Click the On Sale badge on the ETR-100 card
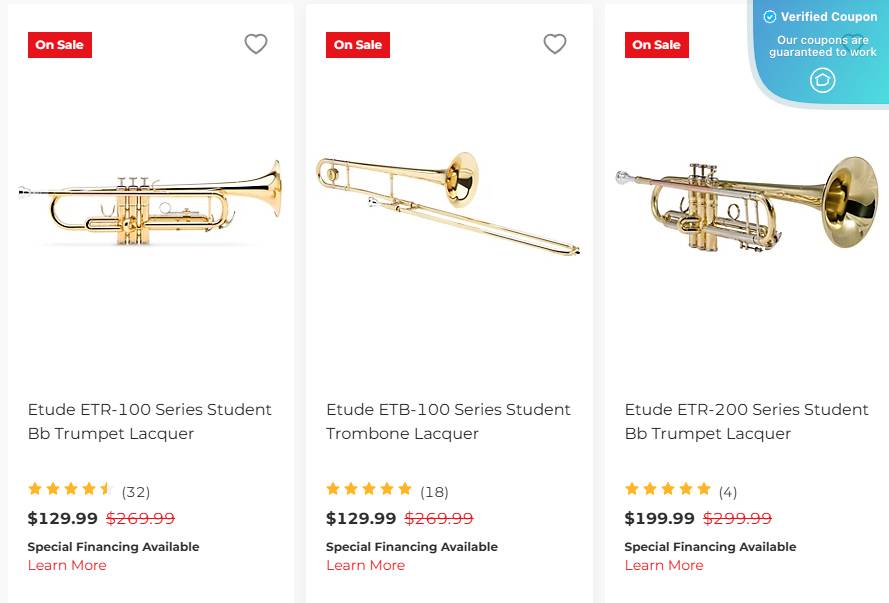Screen dimensions: 889x603 tap(59, 45)
